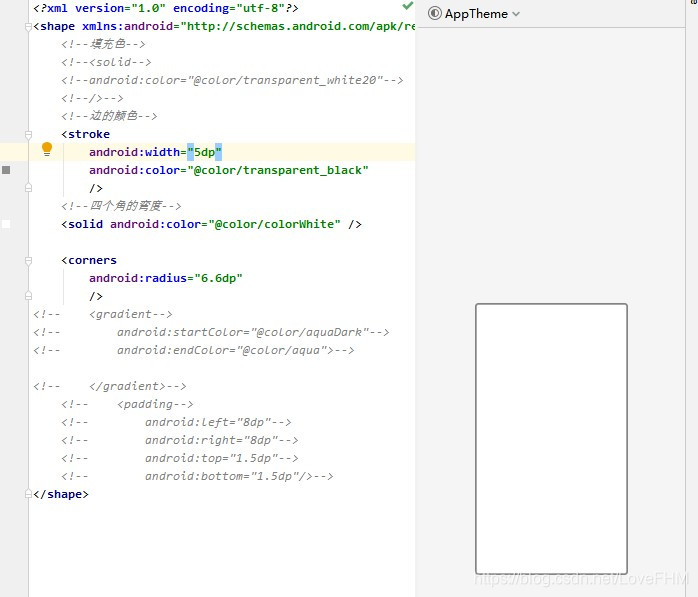Click the commented <gradient line
The height and width of the screenshot is (597, 698).
click(x=103, y=314)
